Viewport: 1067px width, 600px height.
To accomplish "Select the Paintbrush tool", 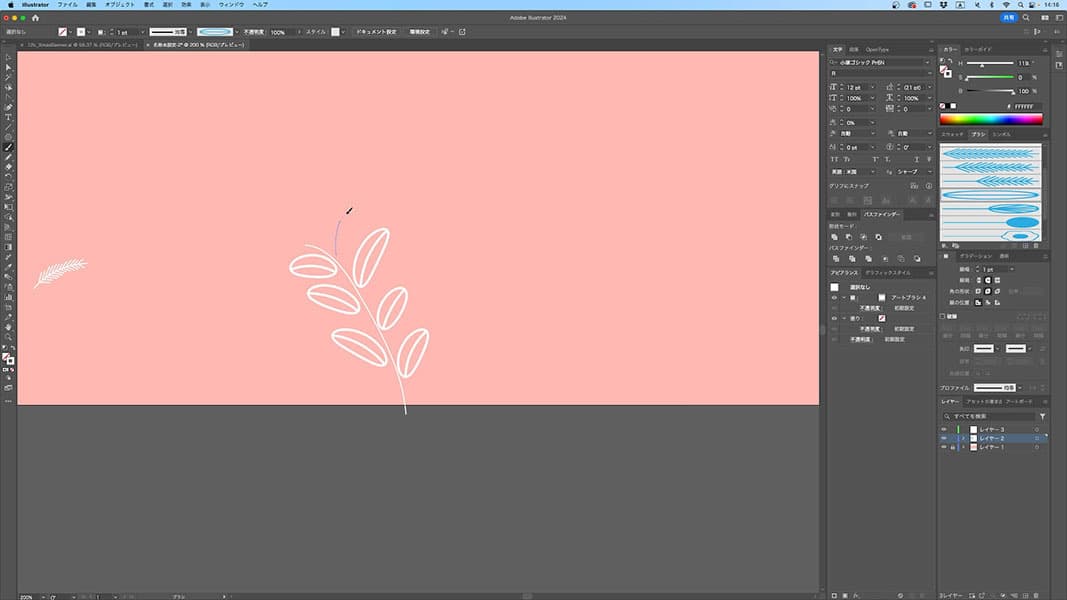I will click(8, 147).
